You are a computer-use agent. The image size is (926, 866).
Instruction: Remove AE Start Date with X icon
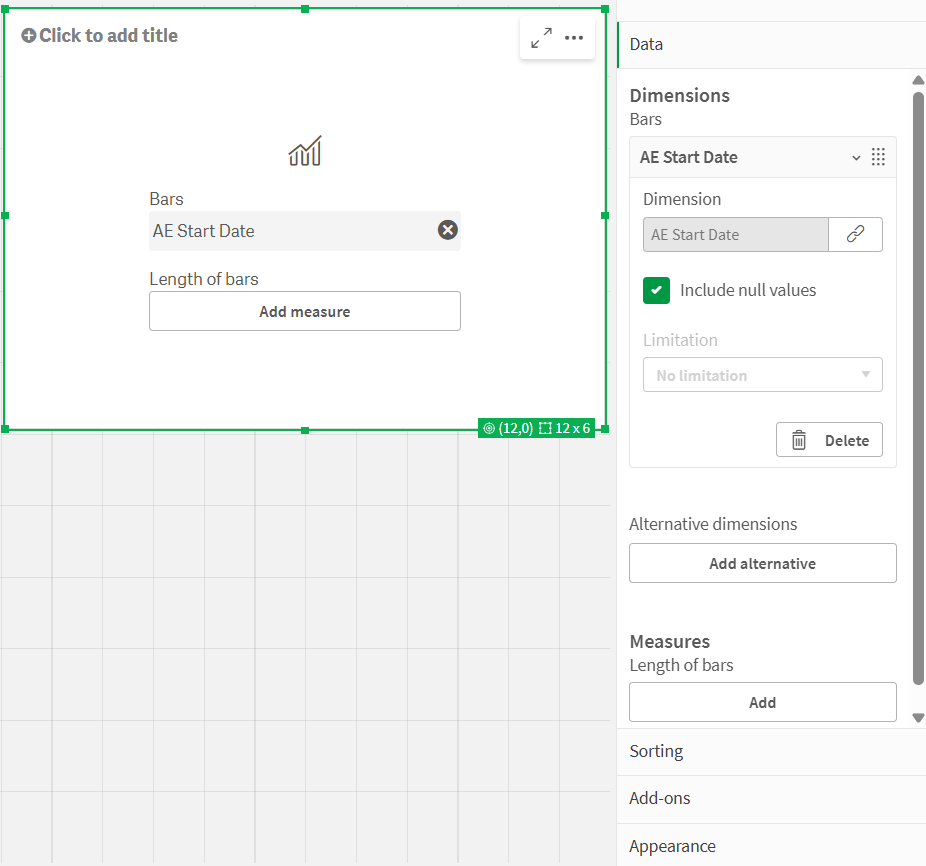tap(448, 230)
